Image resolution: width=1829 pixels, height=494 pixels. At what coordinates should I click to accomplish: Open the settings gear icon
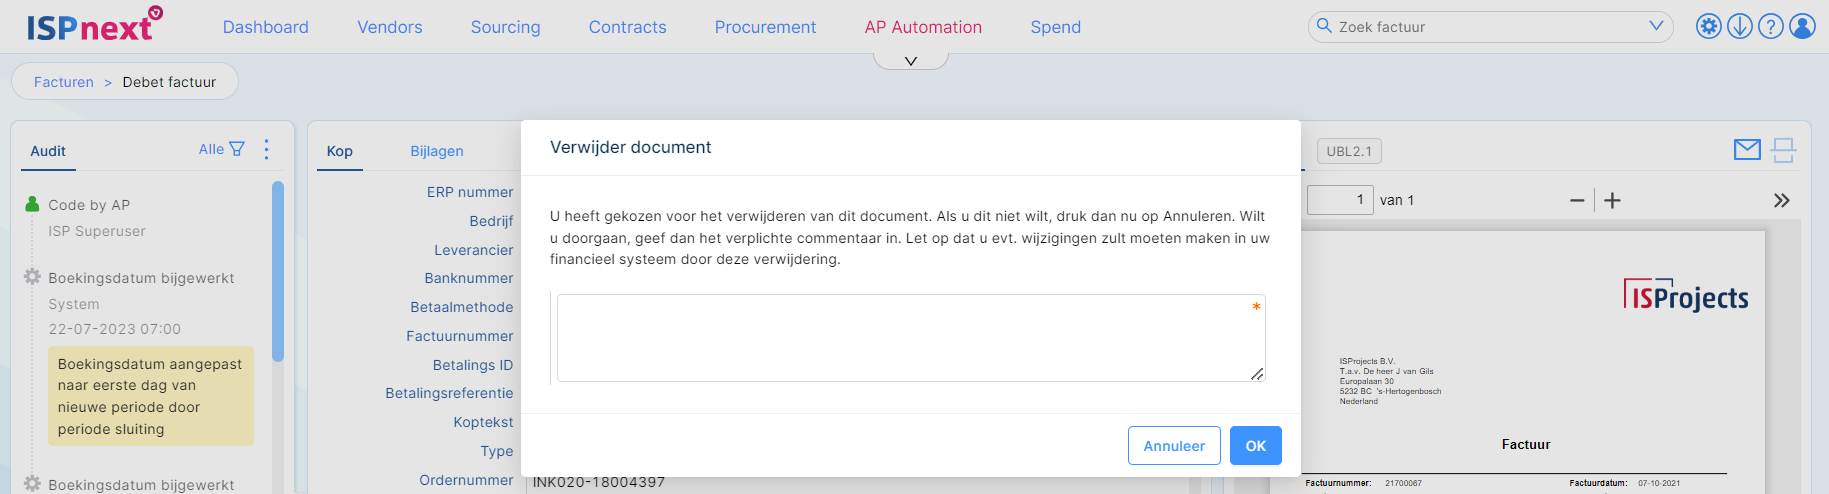point(1709,26)
